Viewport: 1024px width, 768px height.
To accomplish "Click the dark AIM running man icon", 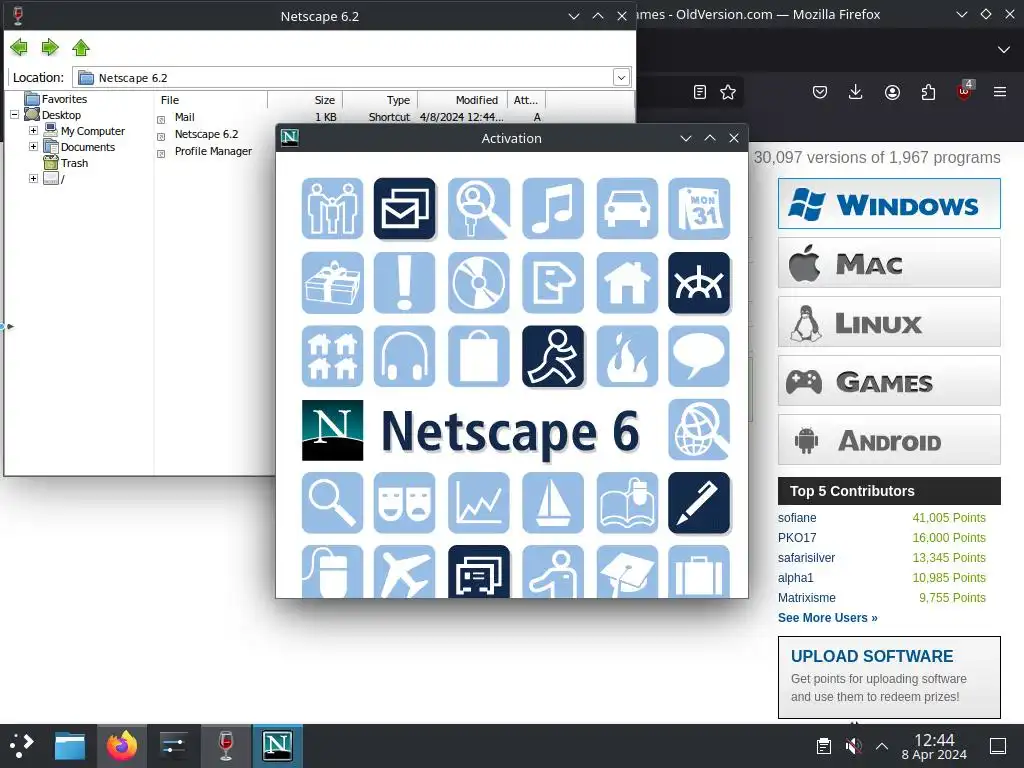I will [553, 357].
